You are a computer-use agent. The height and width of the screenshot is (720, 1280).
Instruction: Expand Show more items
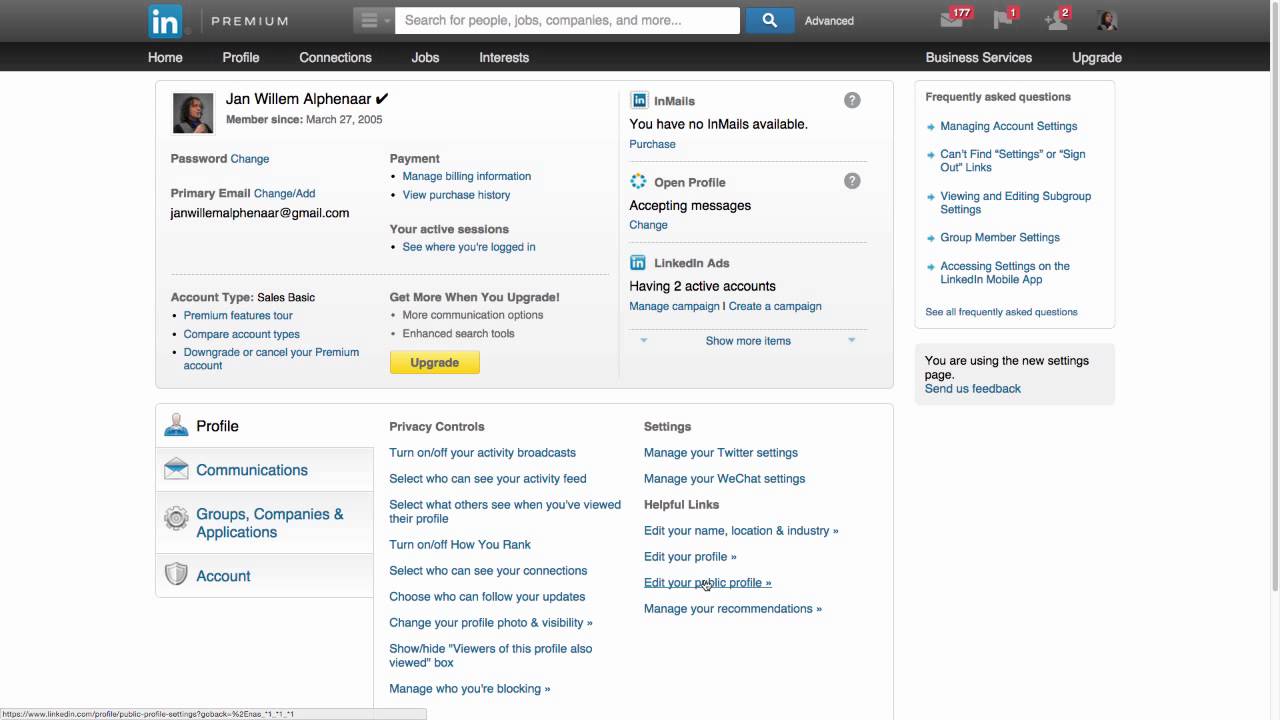(x=748, y=341)
